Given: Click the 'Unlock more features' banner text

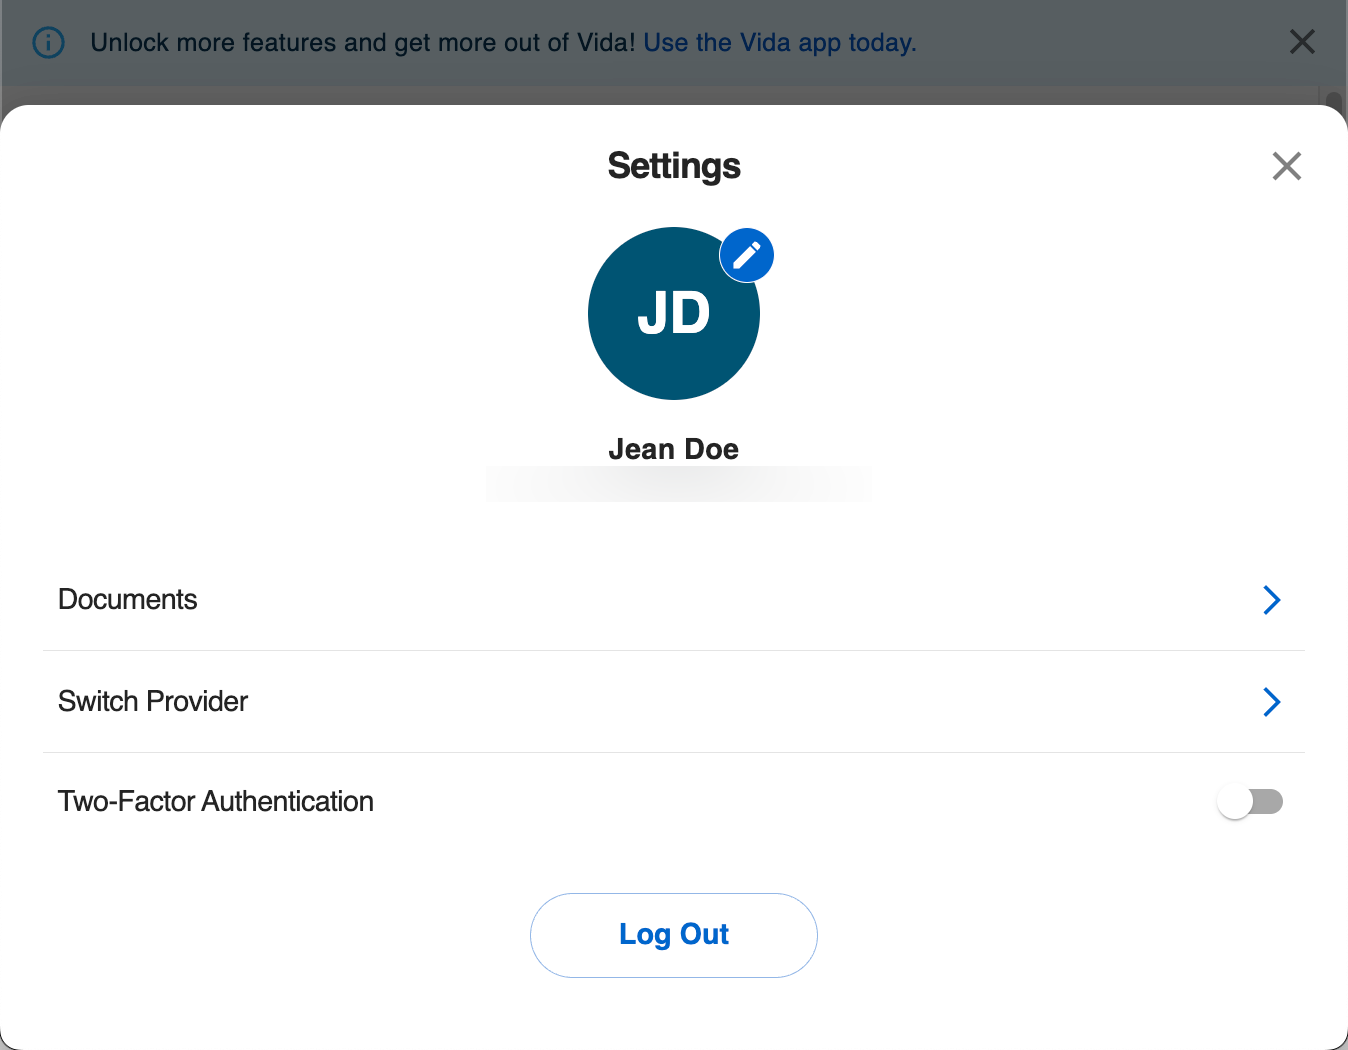Looking at the screenshot, I should (362, 43).
